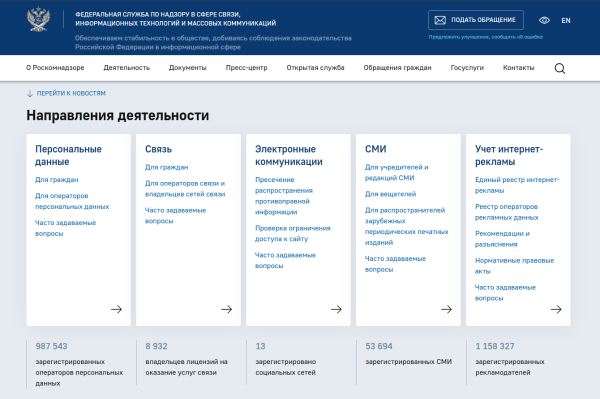Open FAQ link in Учет интернет-рекламы card

click(505, 293)
